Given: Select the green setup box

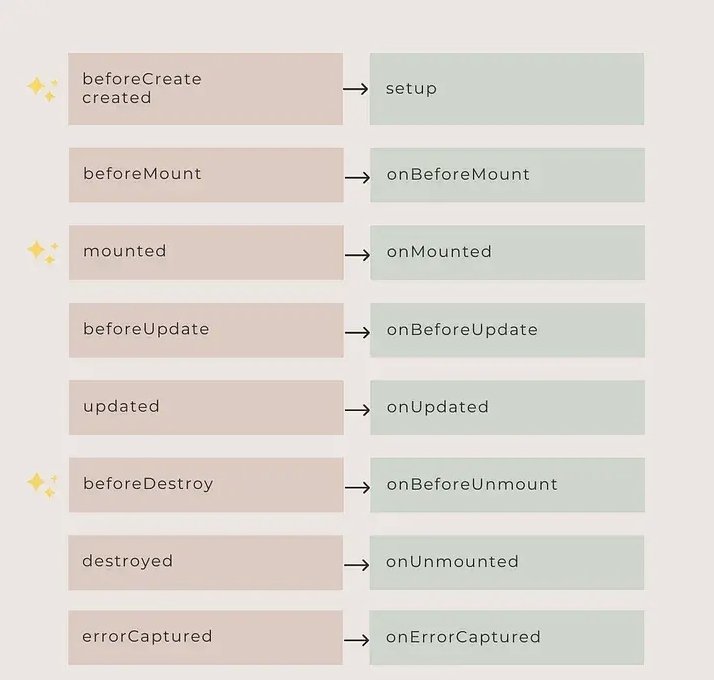Looking at the screenshot, I should (507, 89).
